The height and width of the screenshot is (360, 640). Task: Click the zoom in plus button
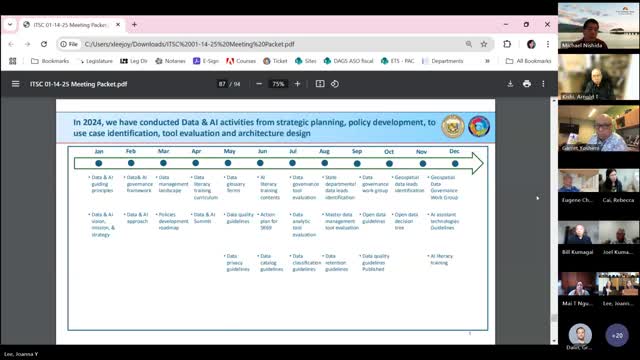298,84
